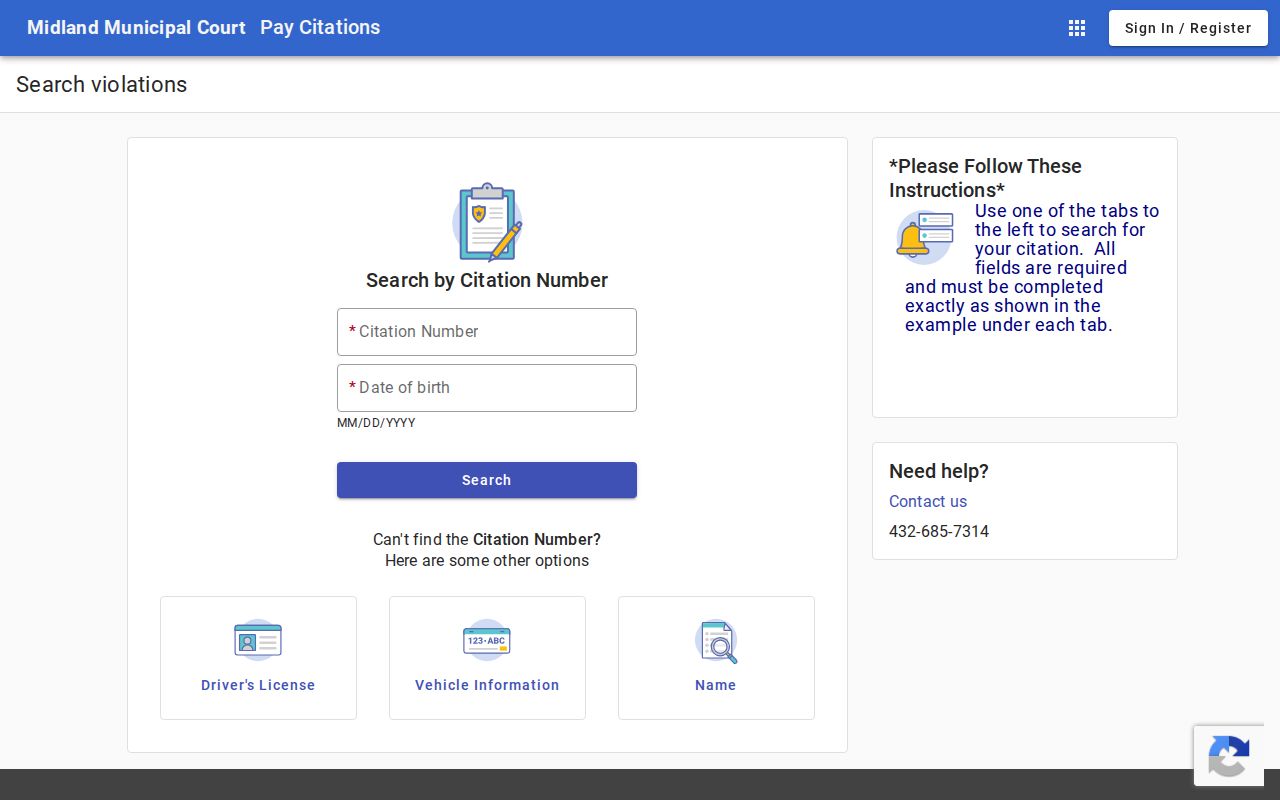Search by Vehicle Information option

(487, 658)
